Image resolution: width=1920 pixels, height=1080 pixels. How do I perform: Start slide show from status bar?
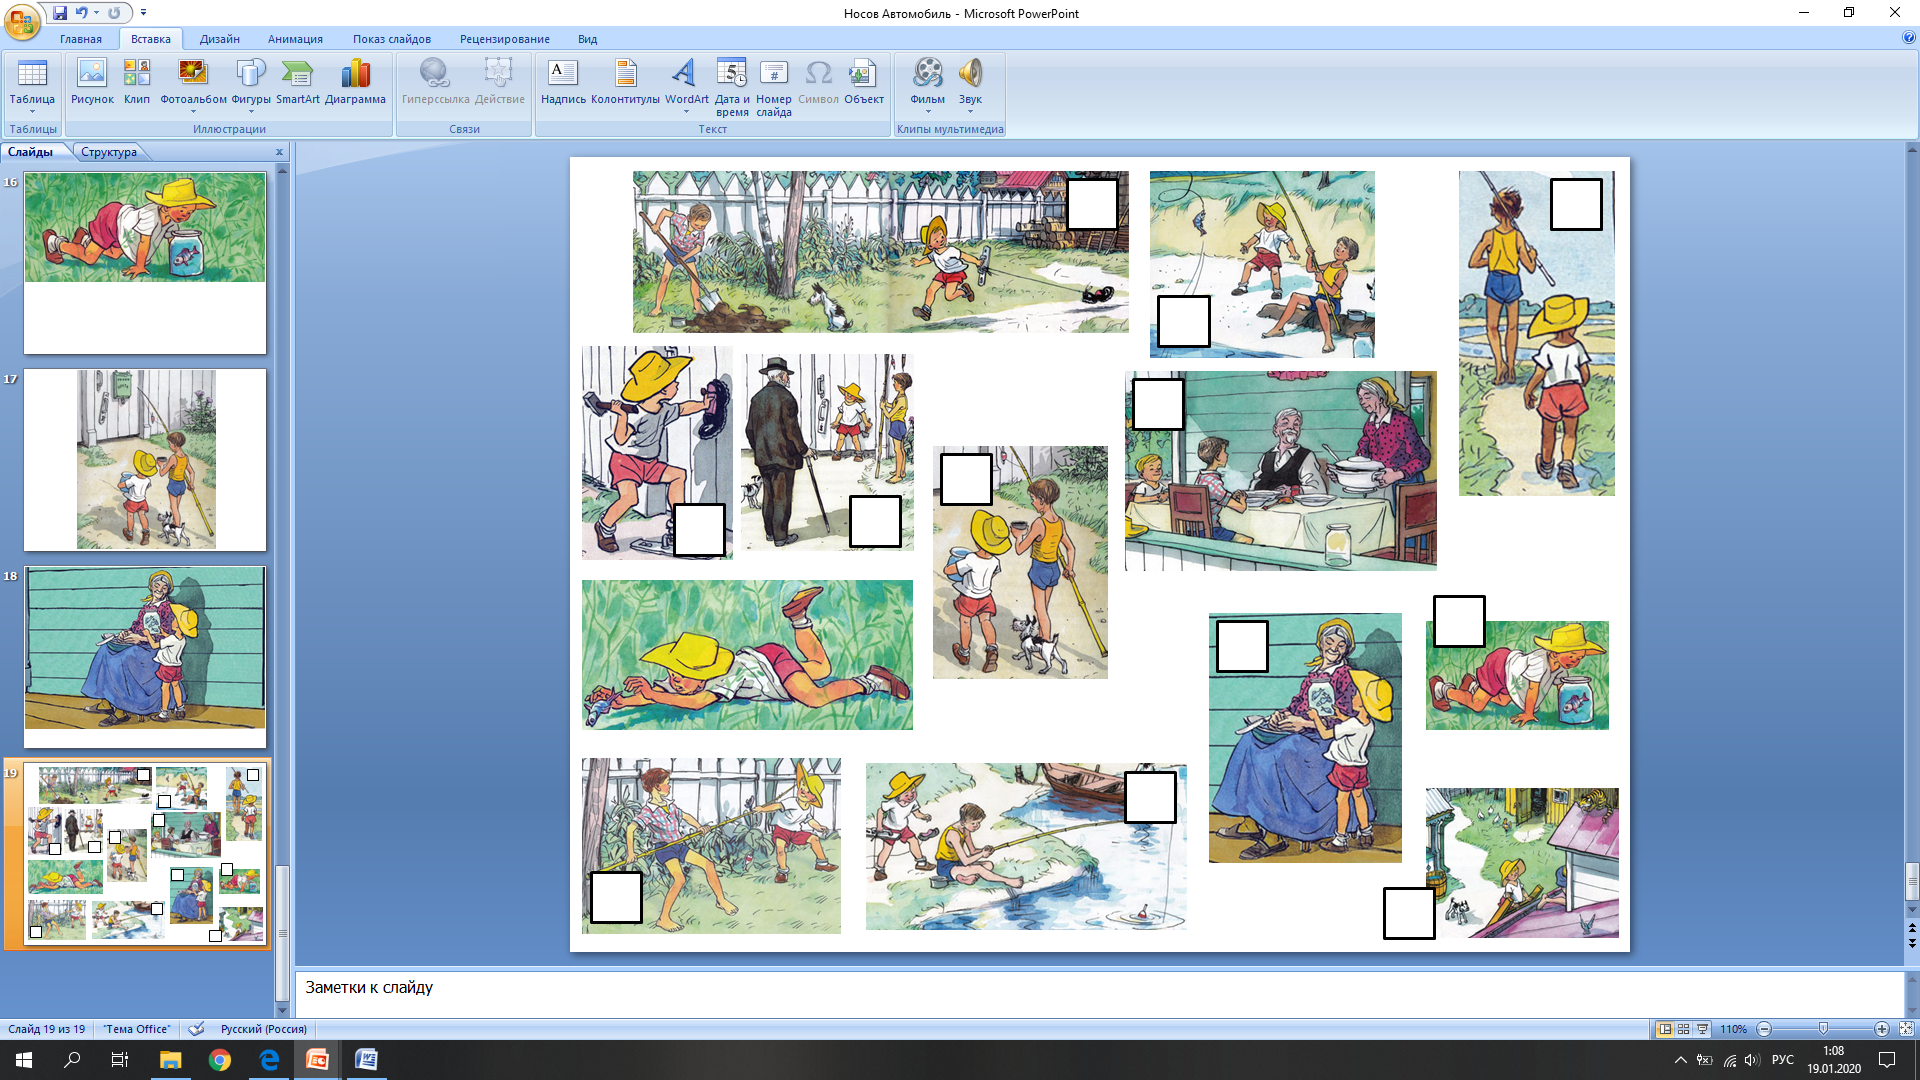click(1702, 1029)
